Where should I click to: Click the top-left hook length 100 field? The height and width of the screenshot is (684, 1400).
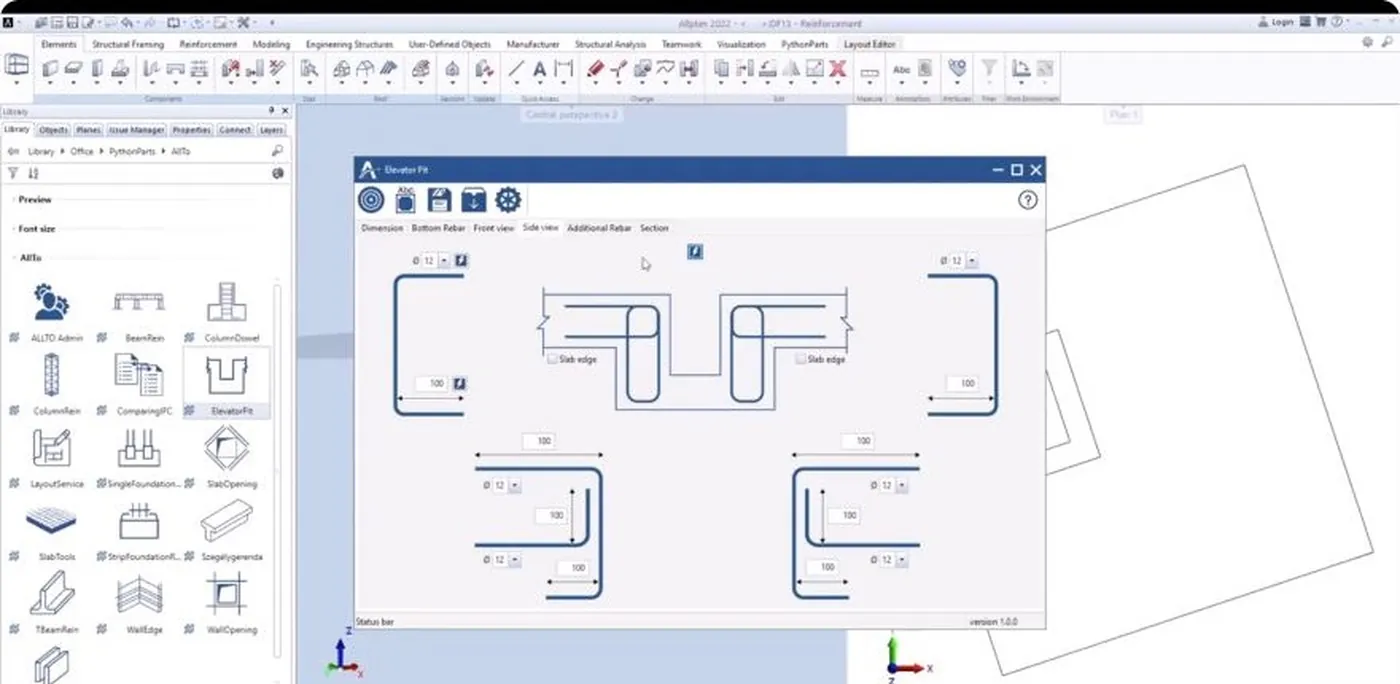(432, 383)
